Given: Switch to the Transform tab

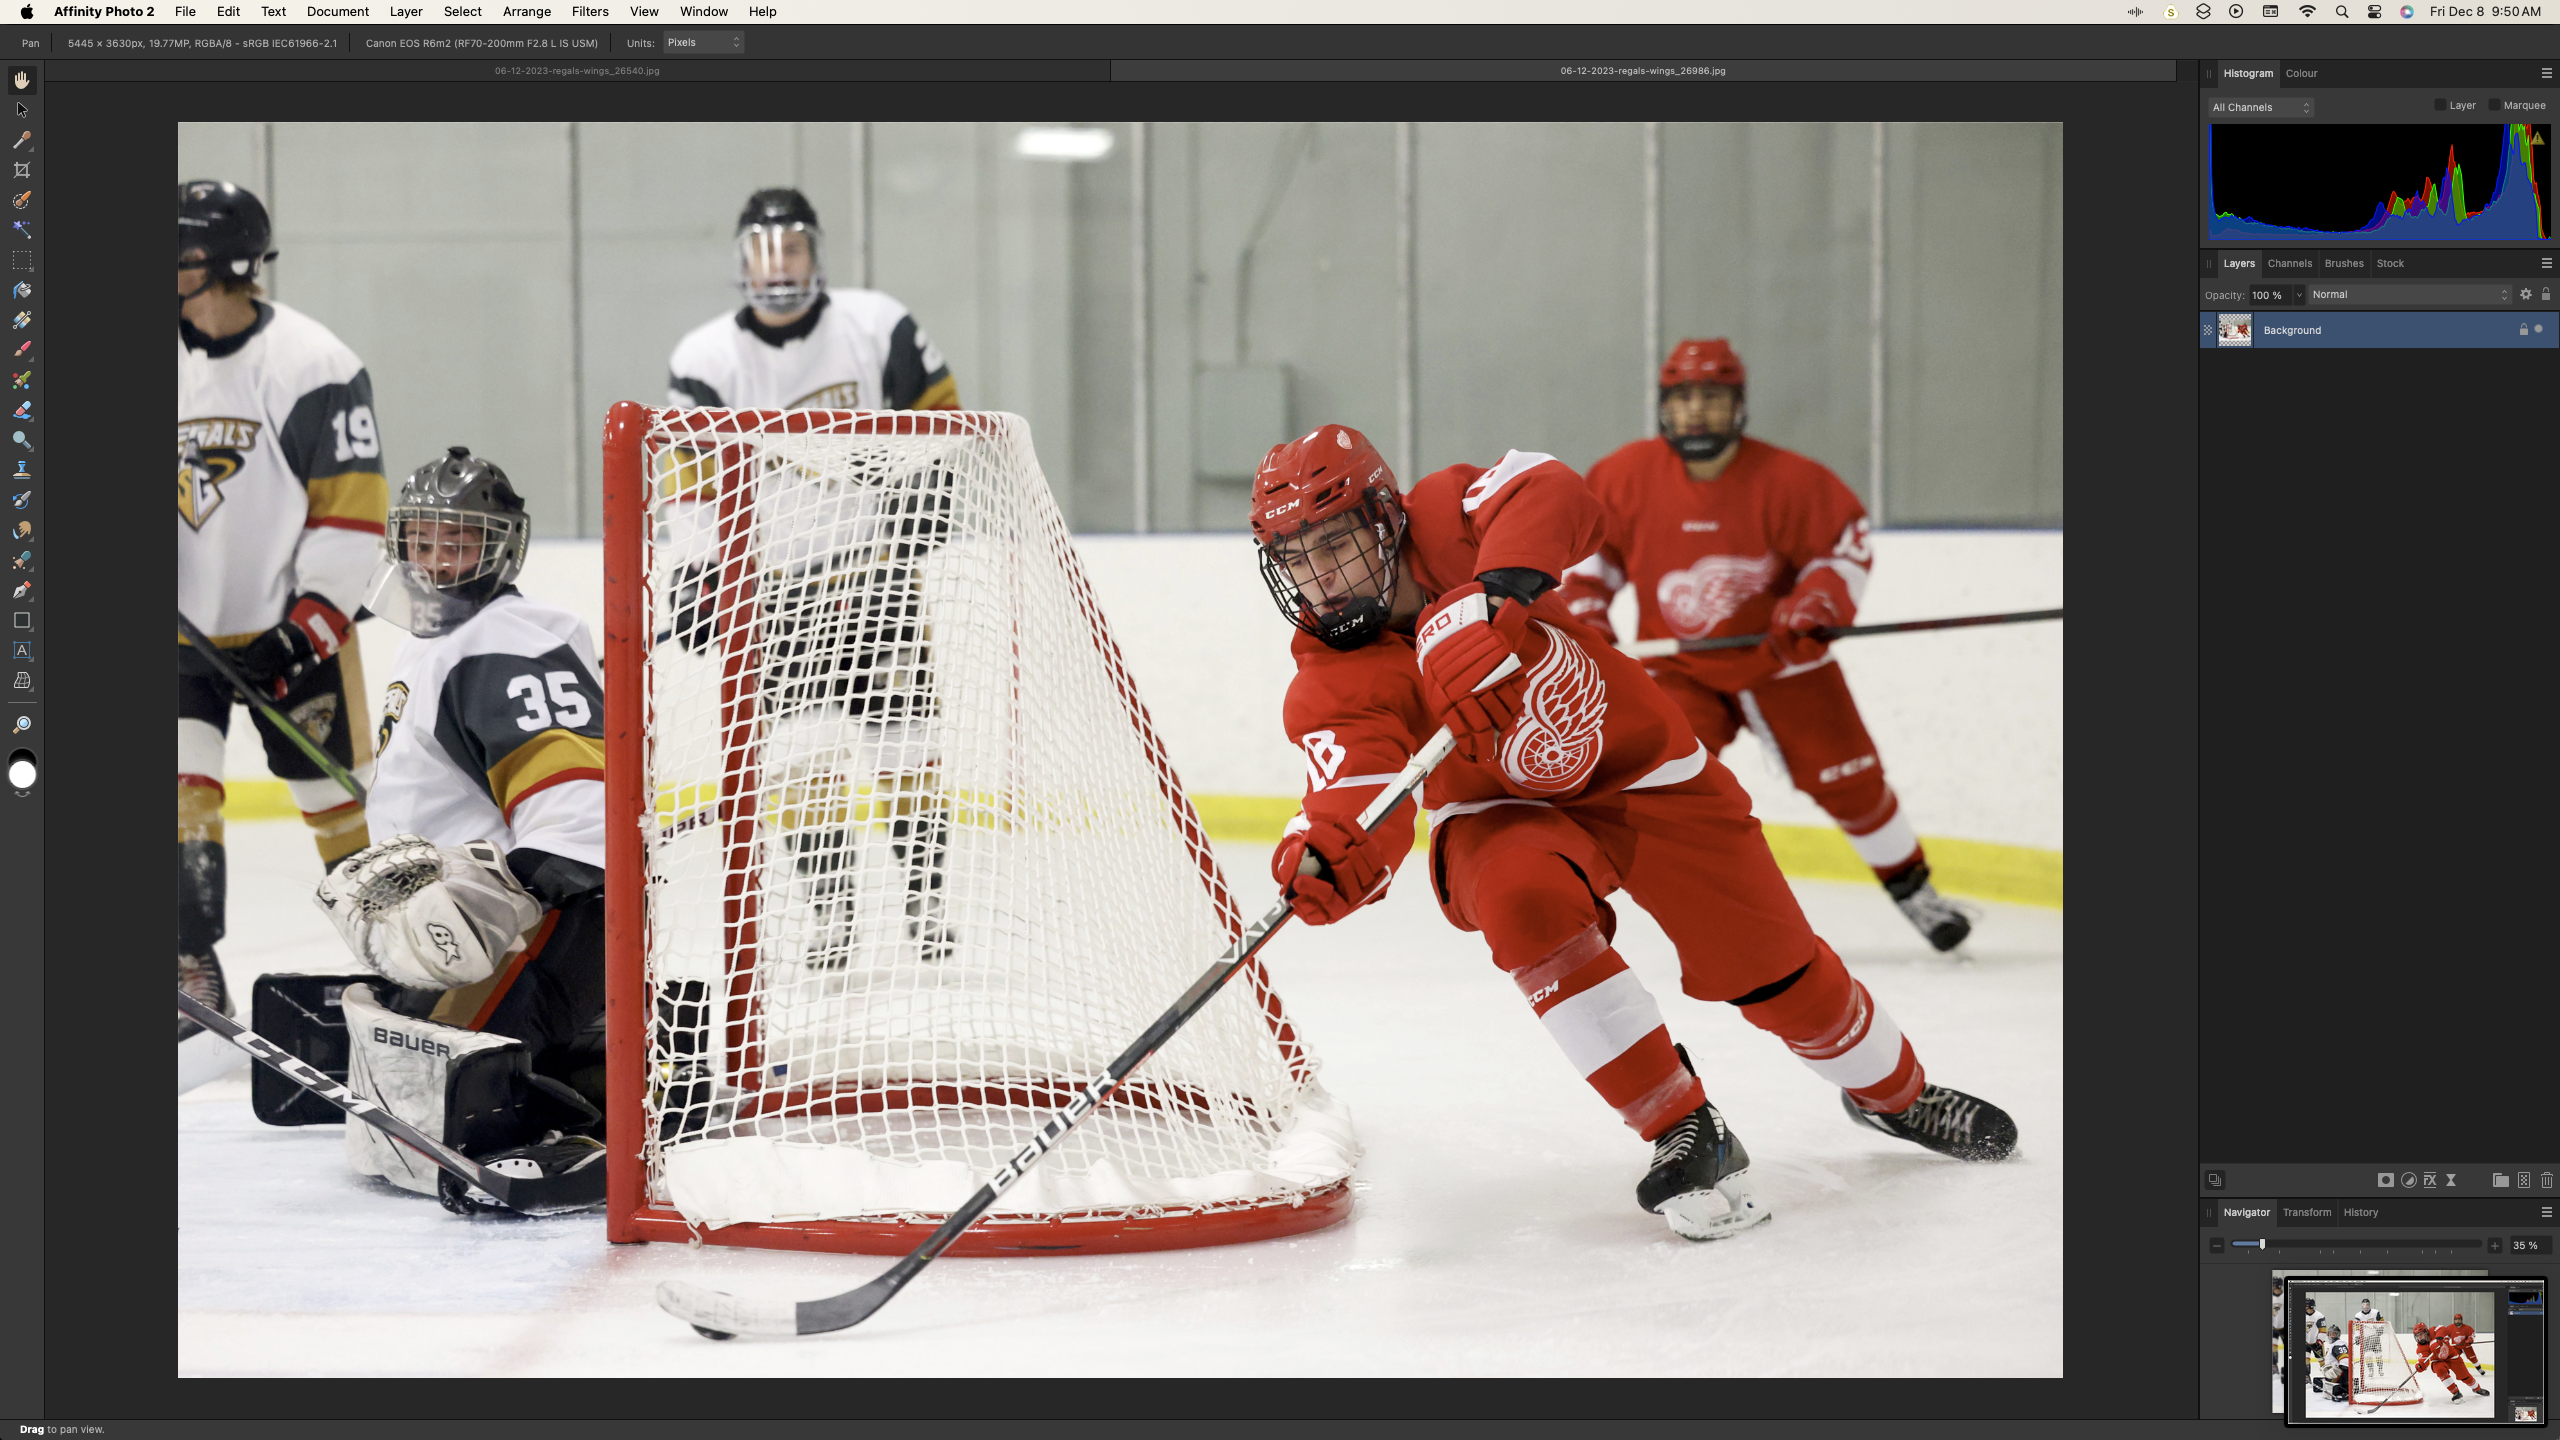Looking at the screenshot, I should tap(2306, 1212).
